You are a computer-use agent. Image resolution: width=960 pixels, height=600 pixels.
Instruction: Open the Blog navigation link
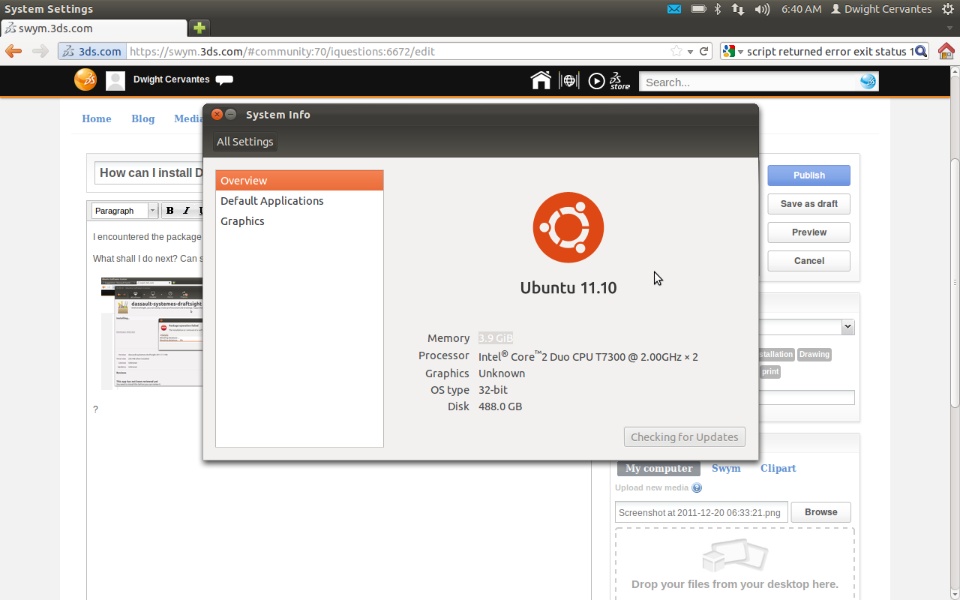tap(143, 119)
